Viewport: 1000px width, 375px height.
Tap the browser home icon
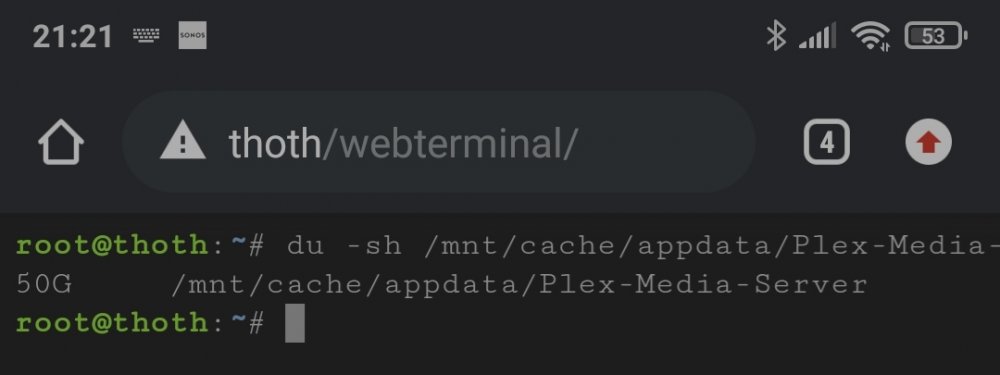61,143
